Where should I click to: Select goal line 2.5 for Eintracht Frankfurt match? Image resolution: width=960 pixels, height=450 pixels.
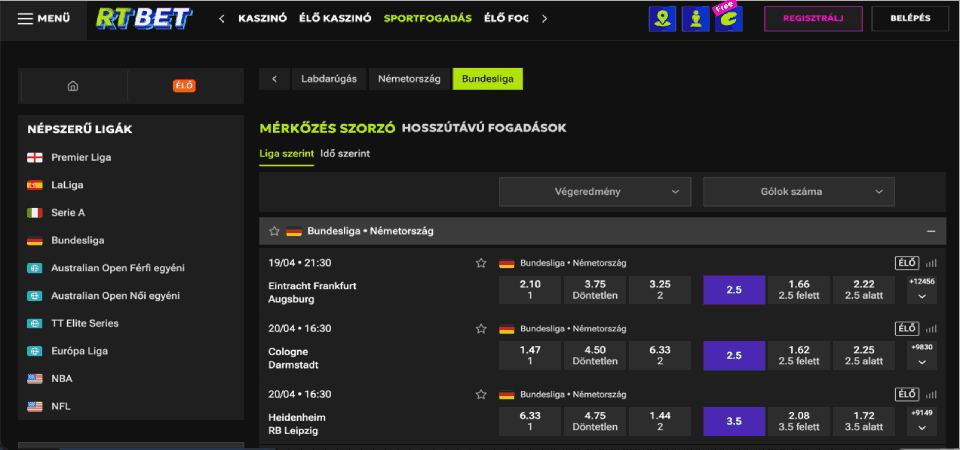[x=734, y=290]
